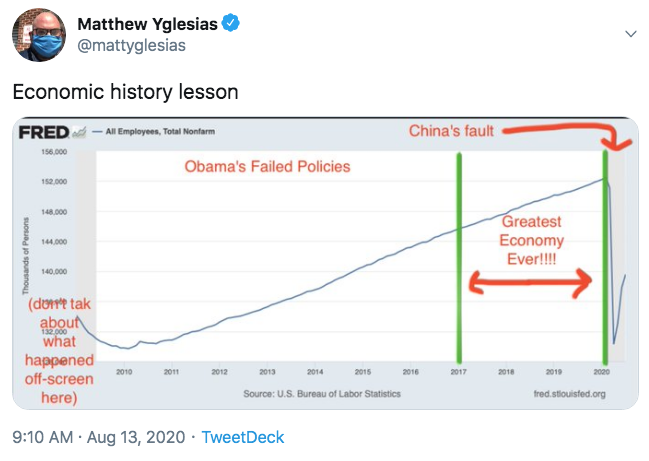Click the All Employees, Total Nonfarm legend
Screen dimensions: 649x461
click(x=154, y=132)
